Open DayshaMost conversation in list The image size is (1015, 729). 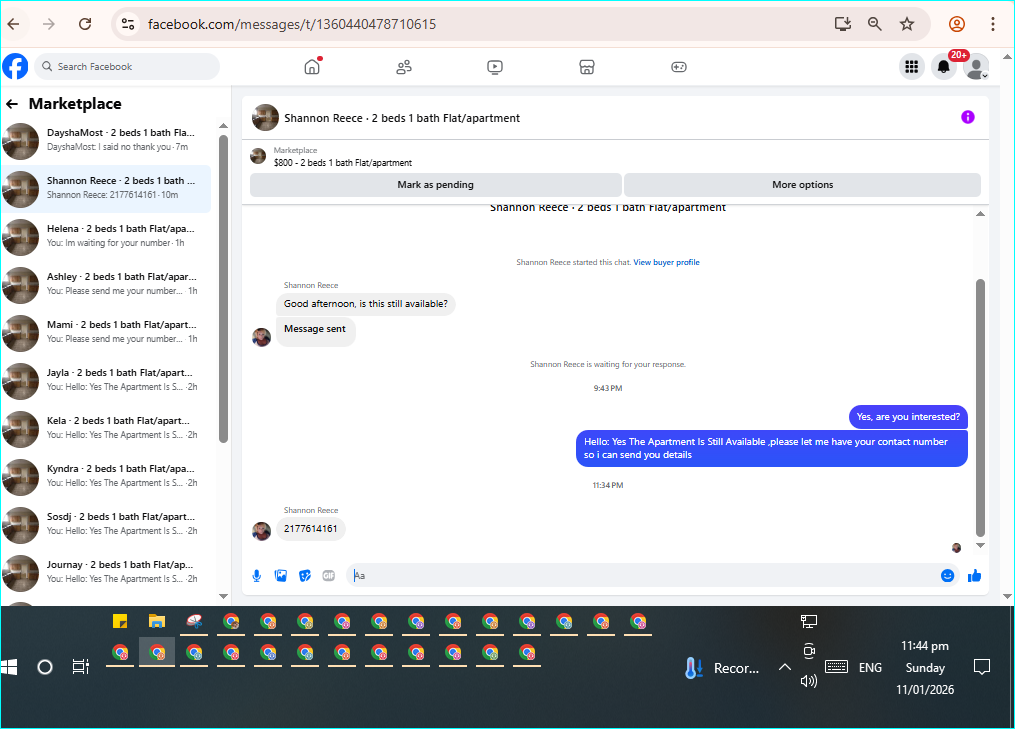point(107,140)
